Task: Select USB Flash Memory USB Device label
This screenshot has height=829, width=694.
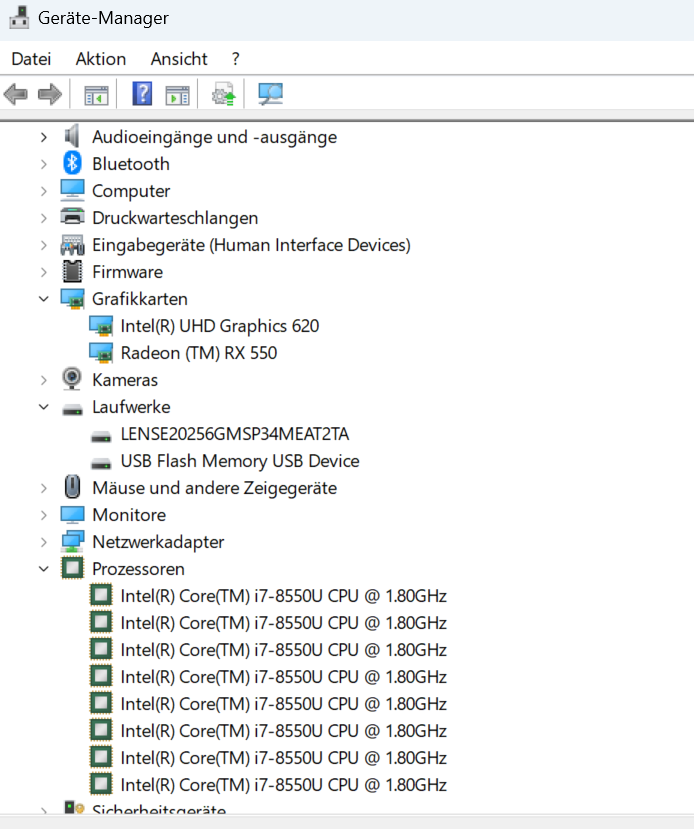Action: coord(240,460)
